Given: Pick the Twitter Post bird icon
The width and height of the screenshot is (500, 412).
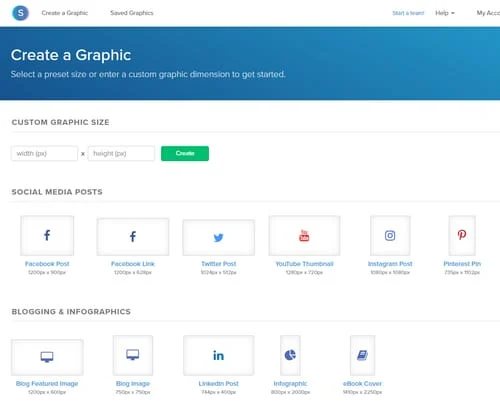Looking at the screenshot, I should point(218,238).
